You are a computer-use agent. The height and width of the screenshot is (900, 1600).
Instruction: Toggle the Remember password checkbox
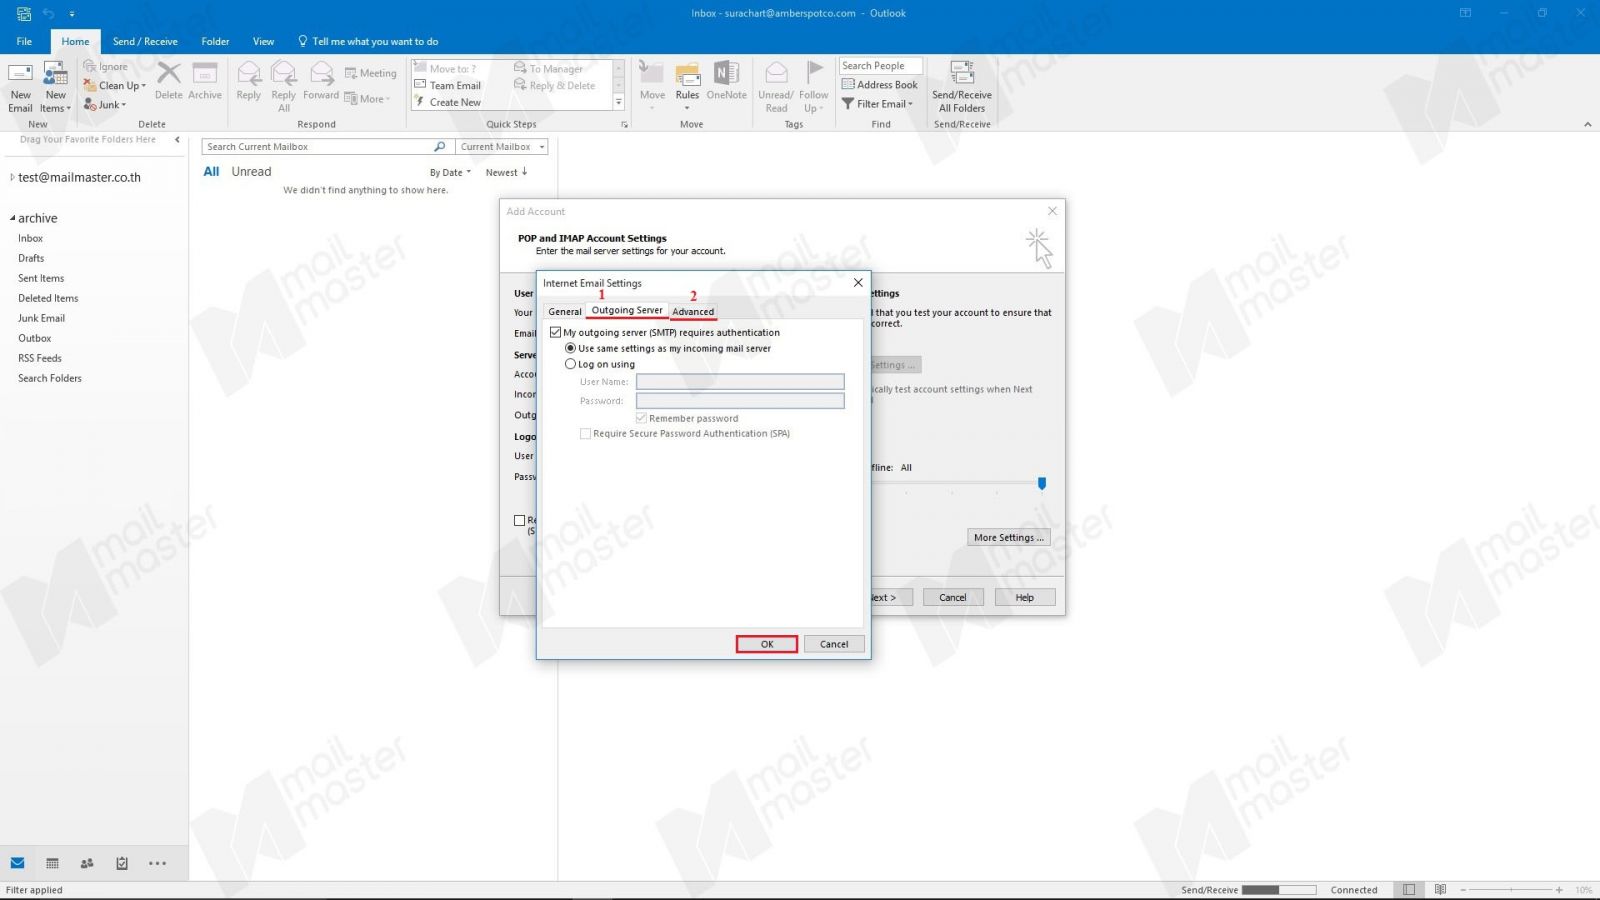[641, 418]
